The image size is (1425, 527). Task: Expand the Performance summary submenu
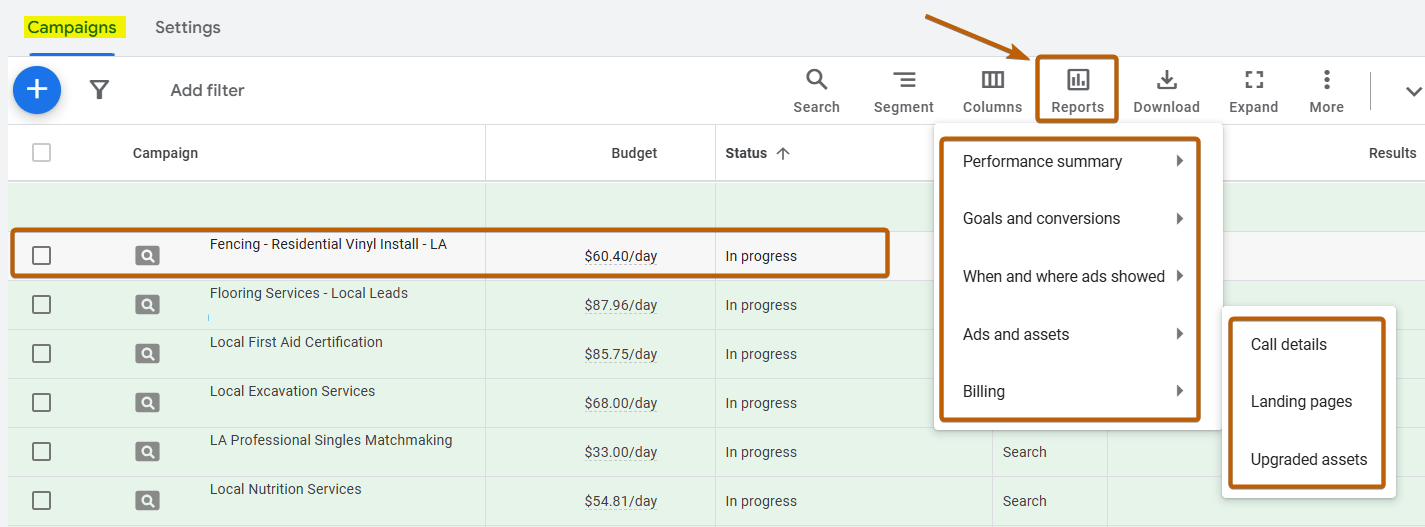click(x=1070, y=162)
